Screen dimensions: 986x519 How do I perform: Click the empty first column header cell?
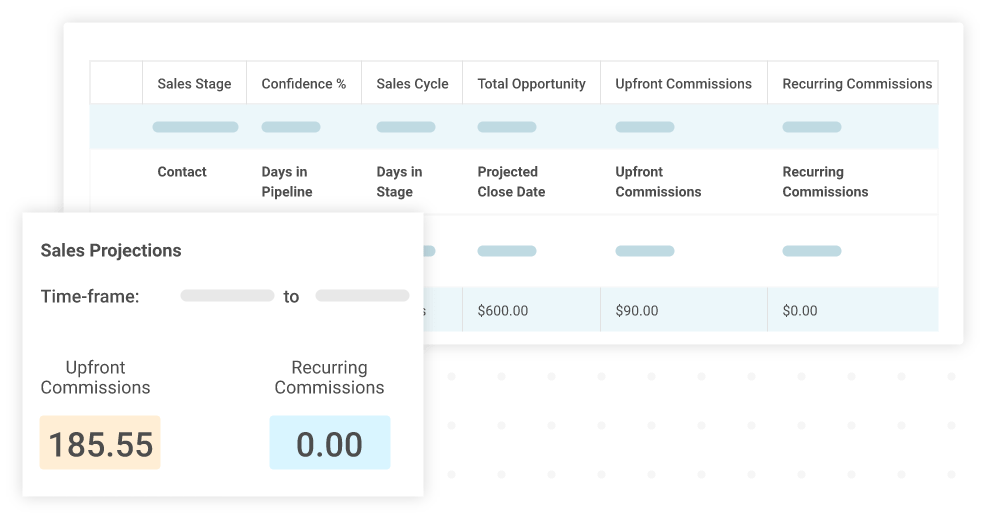coord(116,82)
